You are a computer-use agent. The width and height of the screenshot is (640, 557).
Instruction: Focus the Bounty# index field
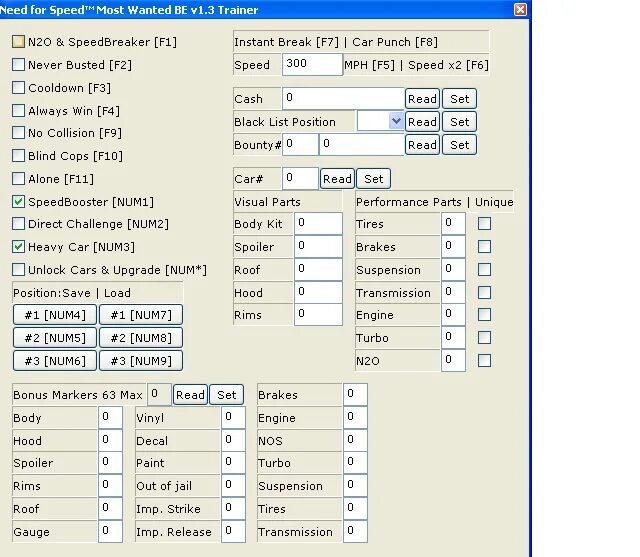tap(300, 144)
